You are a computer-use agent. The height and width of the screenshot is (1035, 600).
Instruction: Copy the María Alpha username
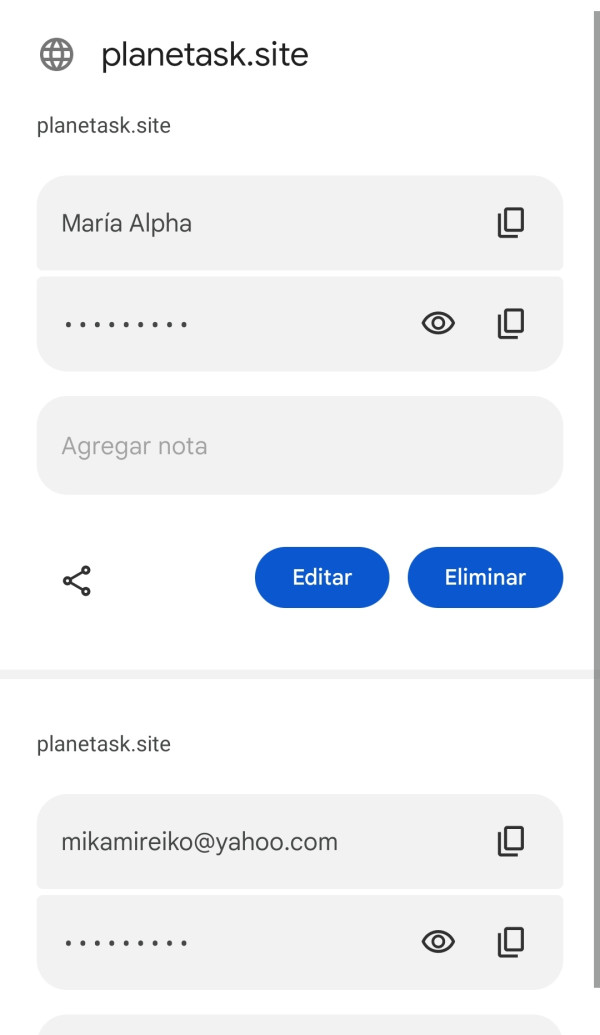point(511,223)
